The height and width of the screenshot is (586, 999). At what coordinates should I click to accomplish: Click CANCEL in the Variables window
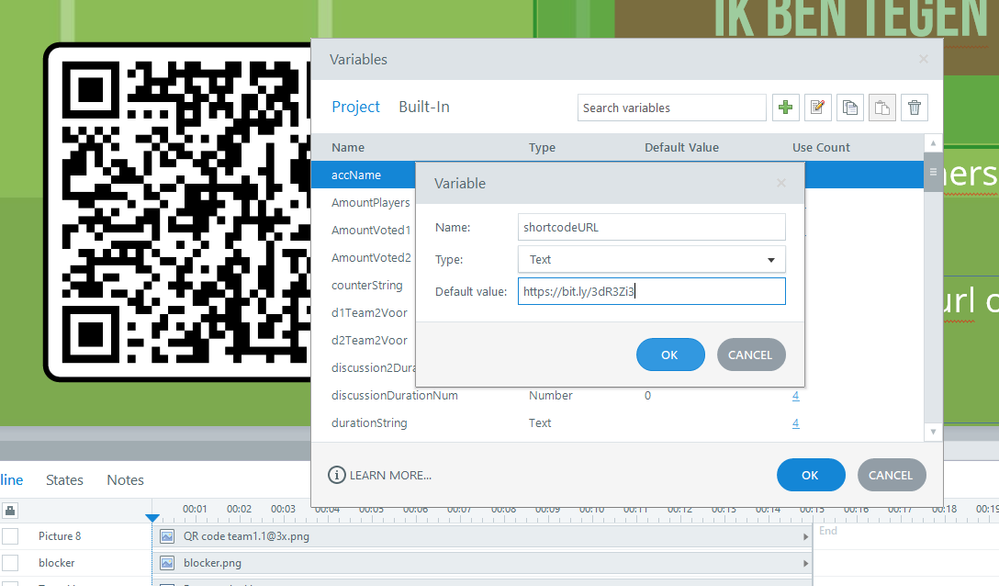click(x=891, y=475)
